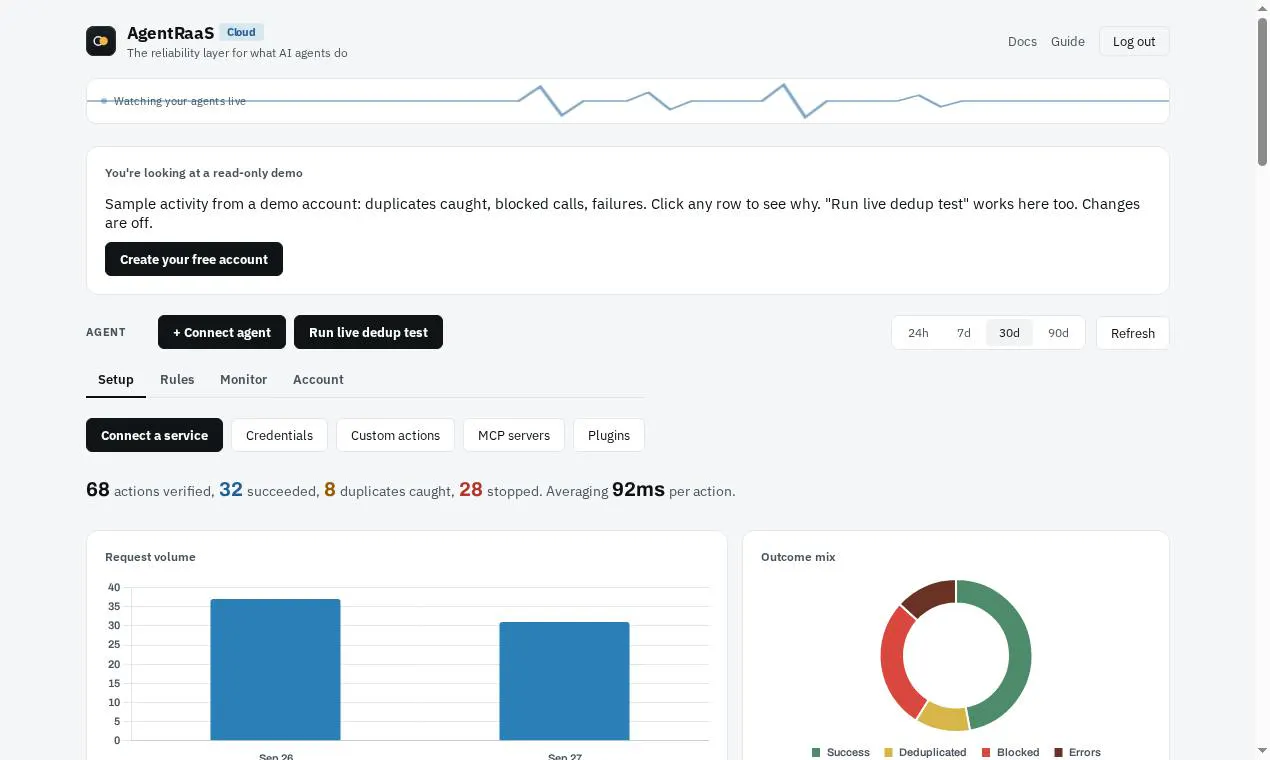The width and height of the screenshot is (1270, 760).
Task: Click the "28" stopped count
Action: tap(471, 490)
